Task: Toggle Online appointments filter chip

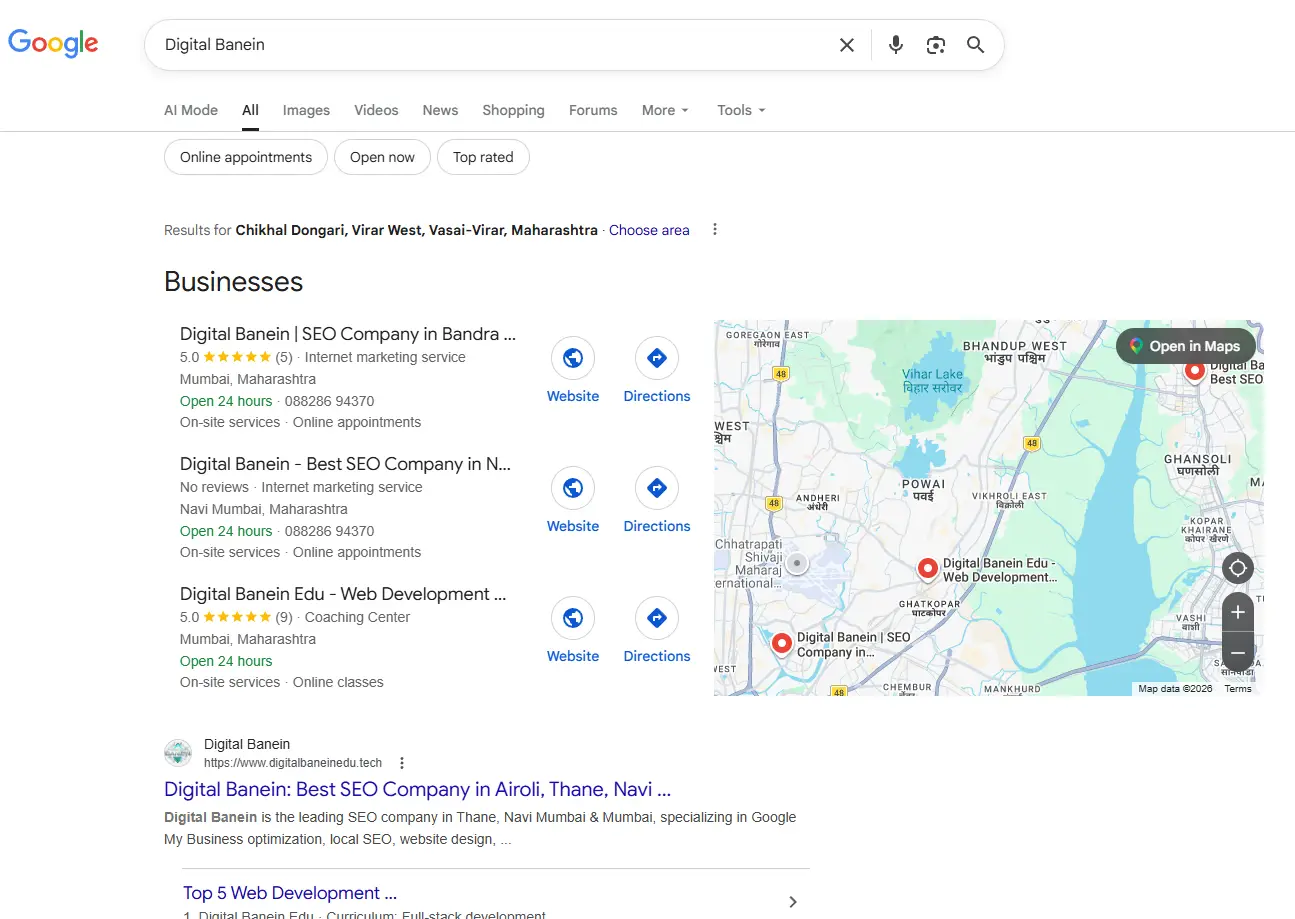Action: (x=246, y=157)
